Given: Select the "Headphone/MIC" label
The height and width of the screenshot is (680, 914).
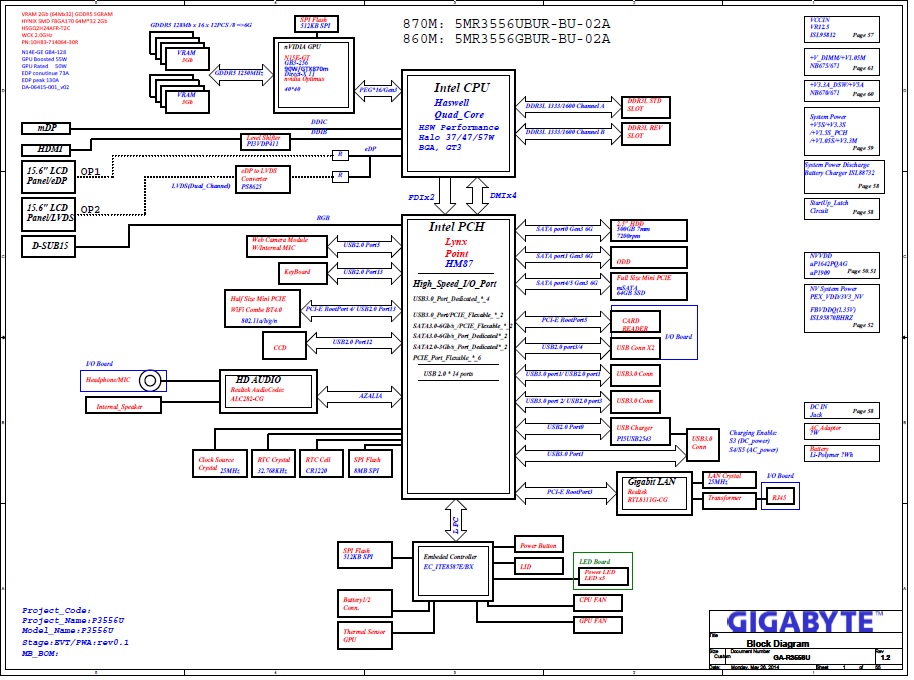Looking at the screenshot, I should click(108, 380).
